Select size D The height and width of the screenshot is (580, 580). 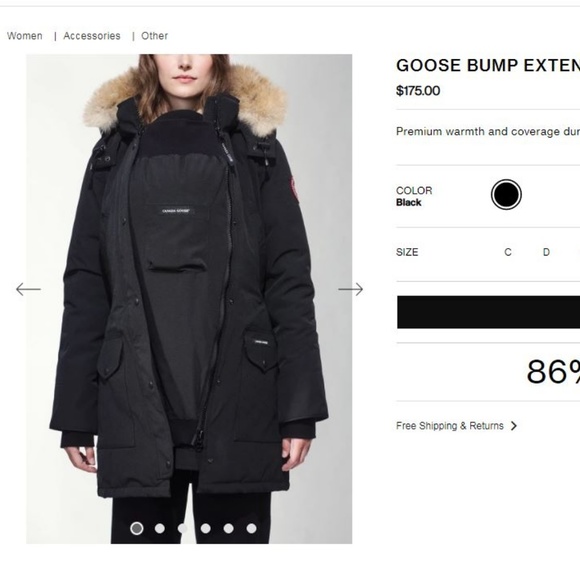click(x=546, y=252)
